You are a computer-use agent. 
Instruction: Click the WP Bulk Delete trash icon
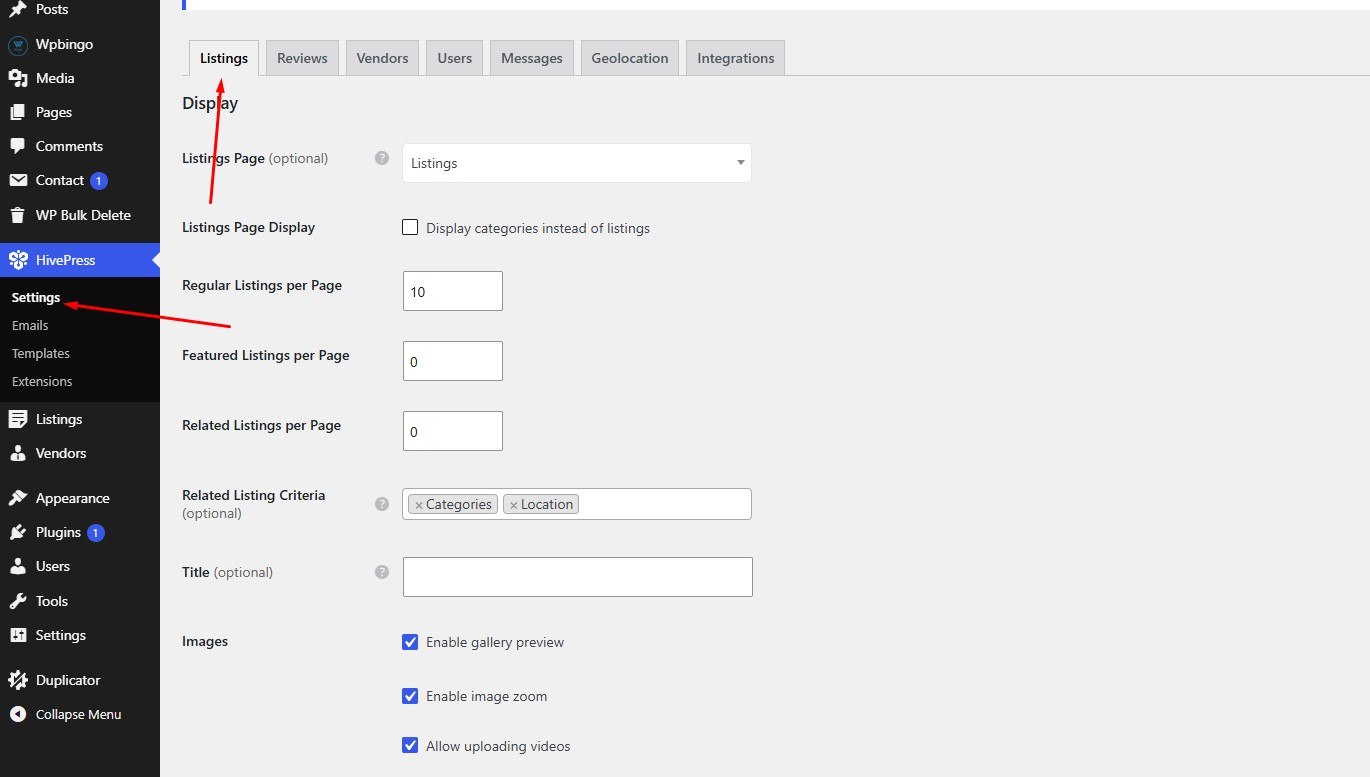click(17, 215)
